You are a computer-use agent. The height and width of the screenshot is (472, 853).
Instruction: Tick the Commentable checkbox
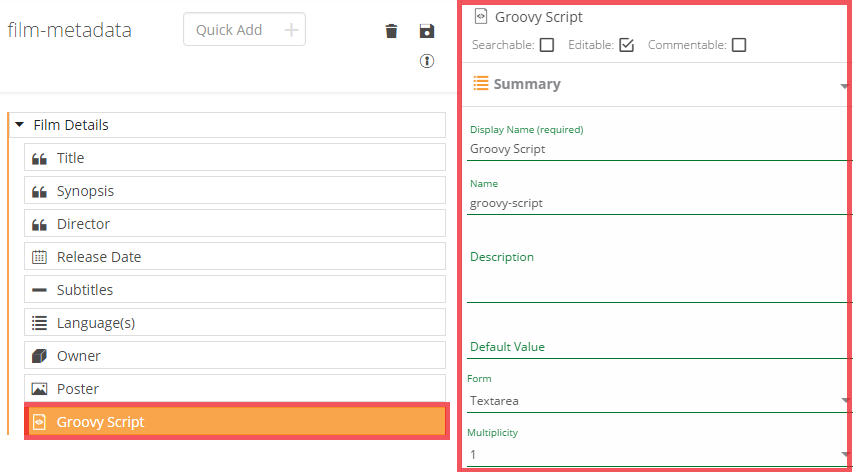pyautogui.click(x=739, y=45)
